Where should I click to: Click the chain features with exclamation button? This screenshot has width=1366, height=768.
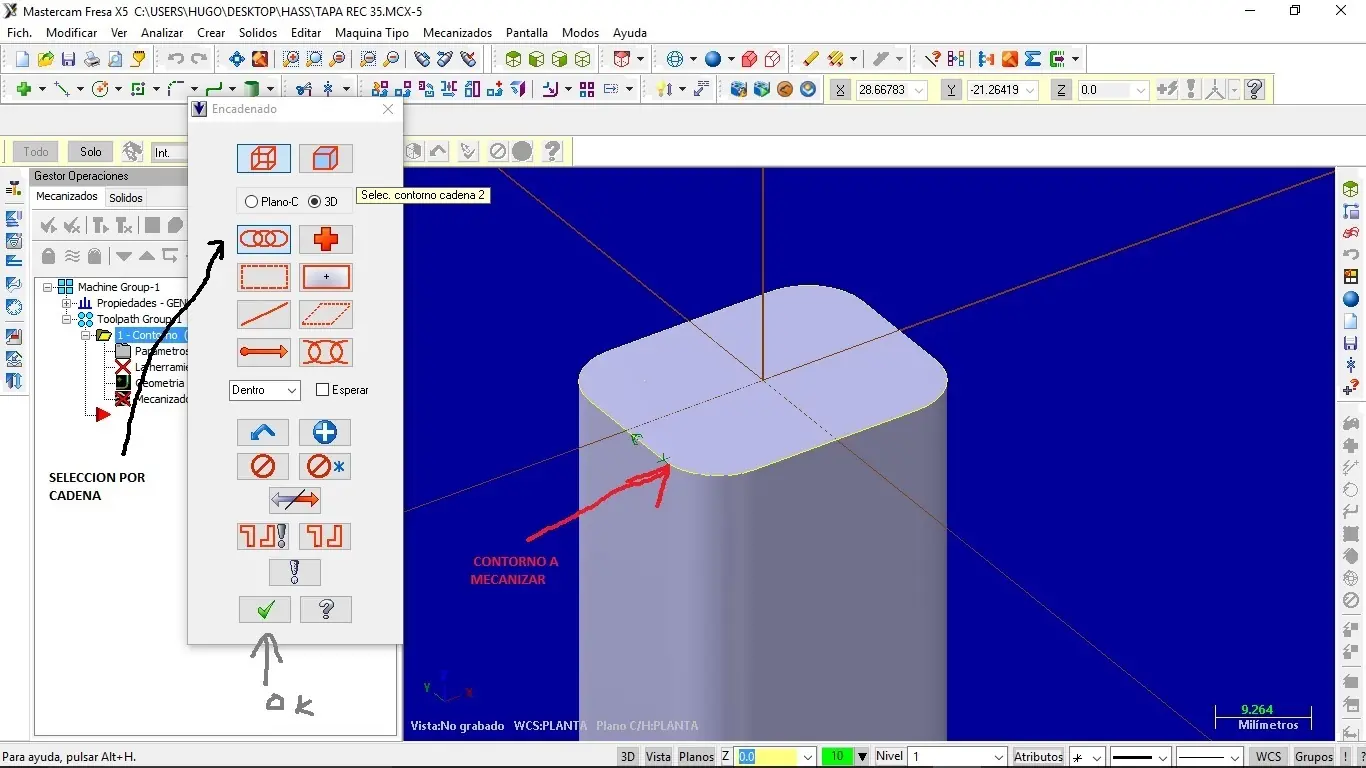click(x=264, y=536)
